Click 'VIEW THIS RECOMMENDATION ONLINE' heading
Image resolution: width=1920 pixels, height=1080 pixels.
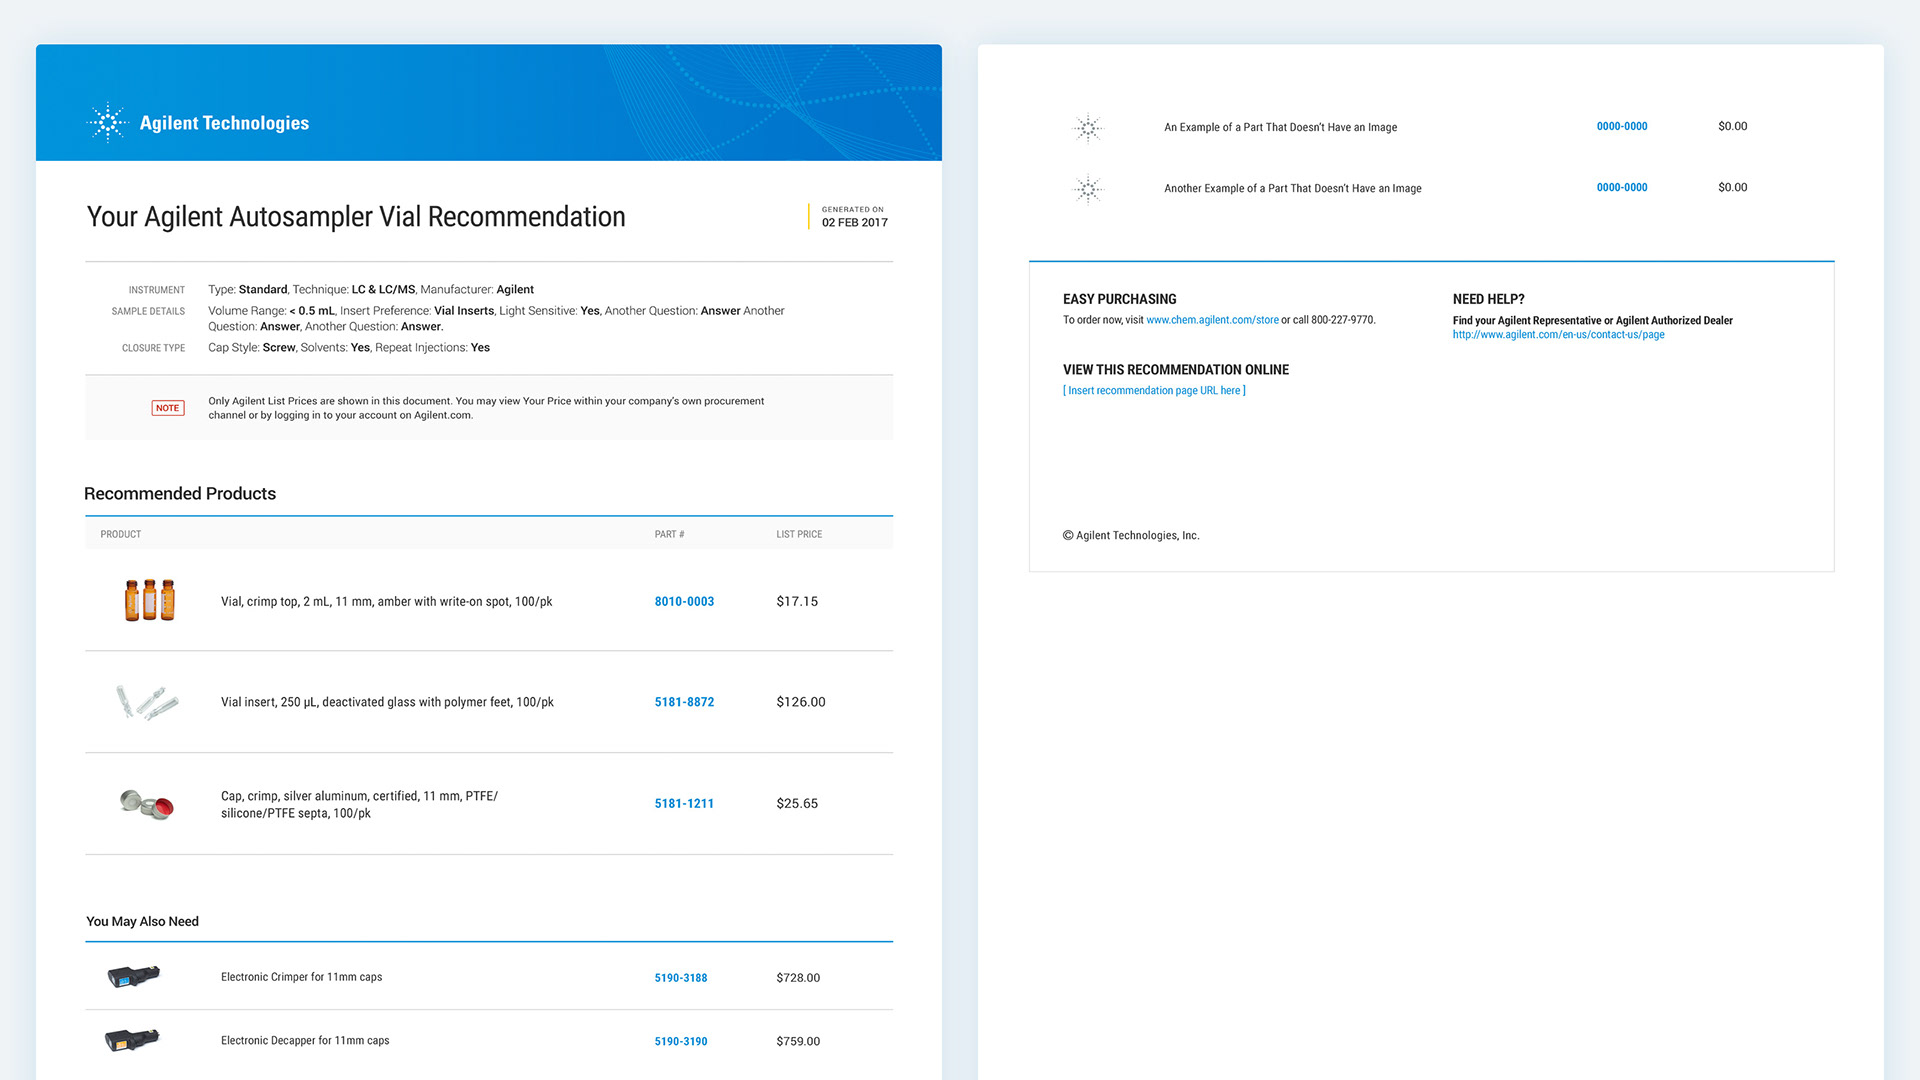tap(1176, 370)
